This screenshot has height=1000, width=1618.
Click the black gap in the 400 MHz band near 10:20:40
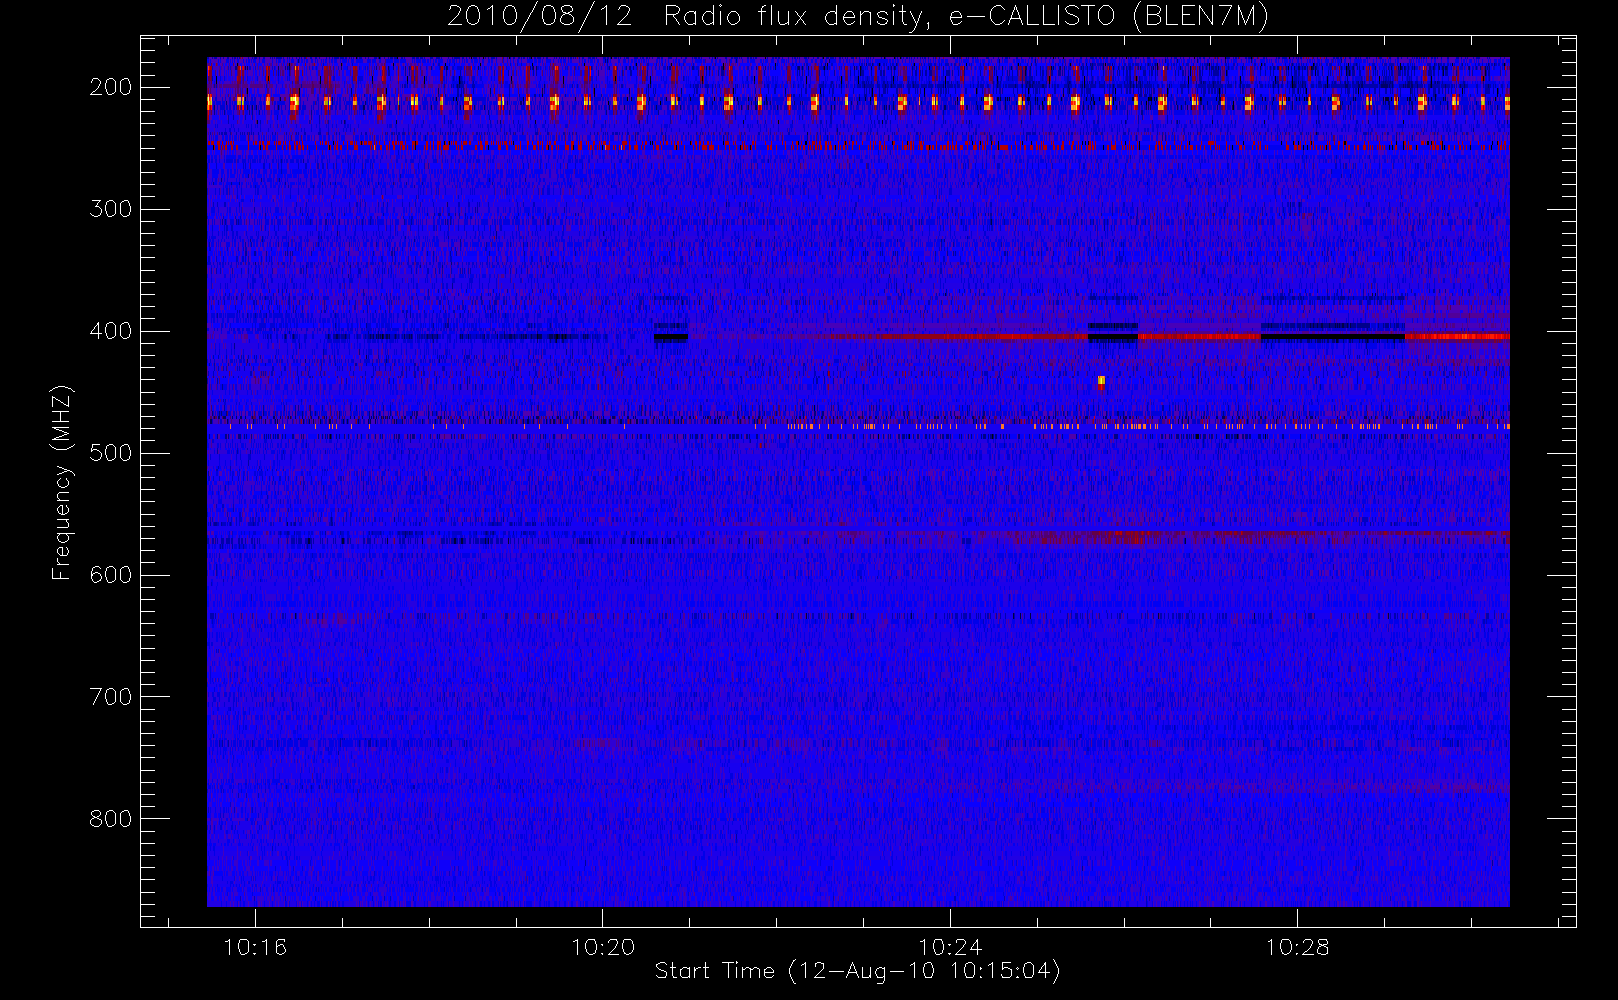671,337
